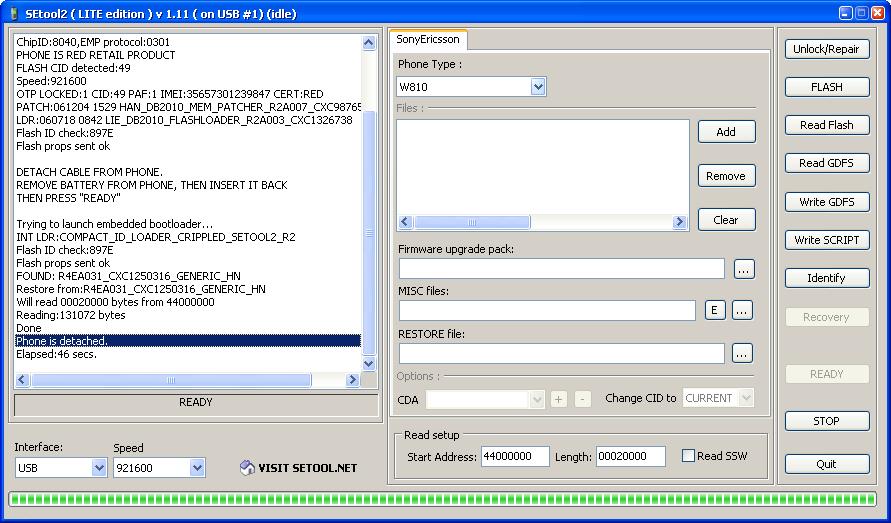
Task: Select log line 'PHONE IS RED RETAIL PRODUCT'
Action: pos(95,55)
